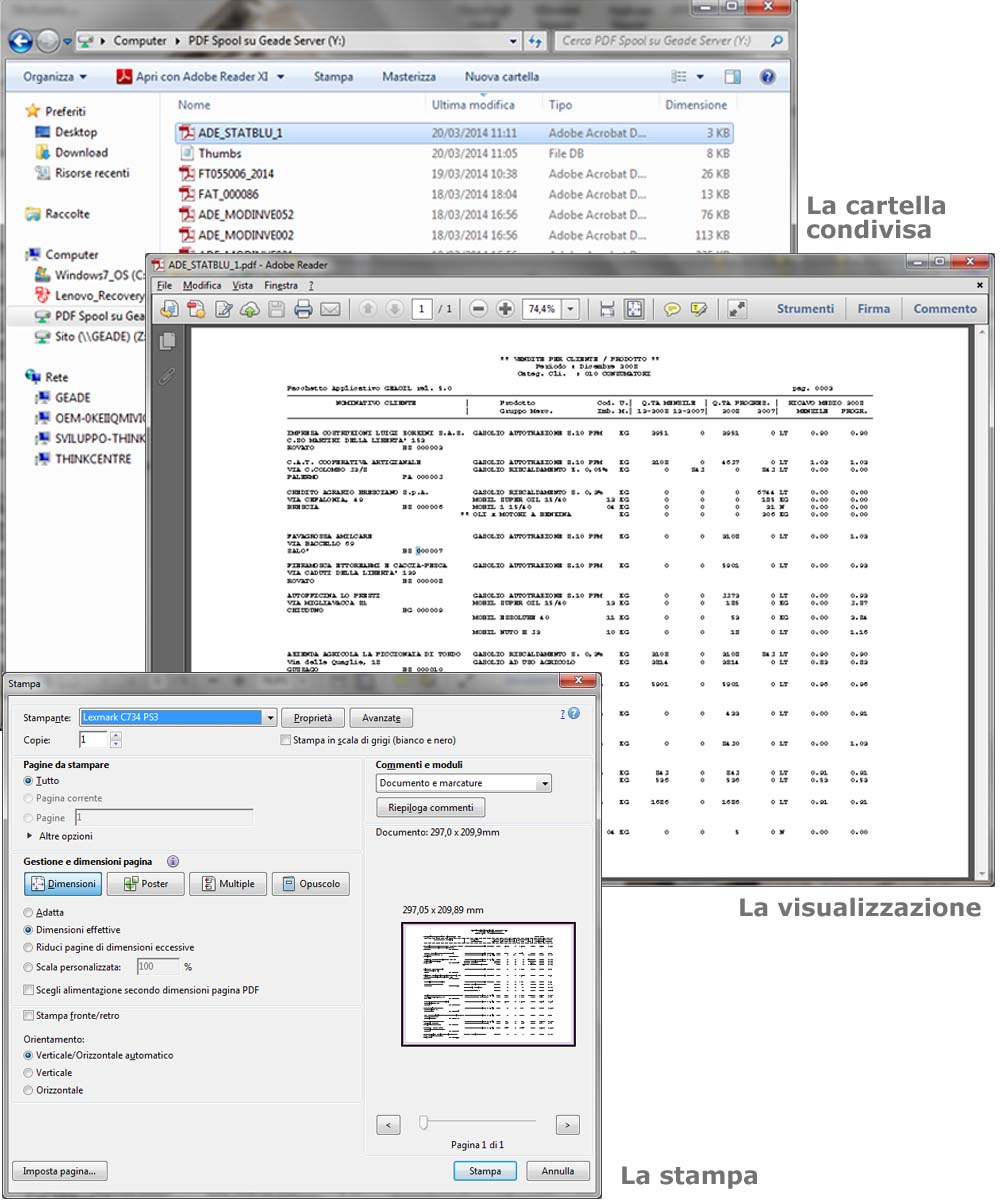Zoom out with the minus button
This screenshot has height=1200, width=1000.
[x=478, y=310]
